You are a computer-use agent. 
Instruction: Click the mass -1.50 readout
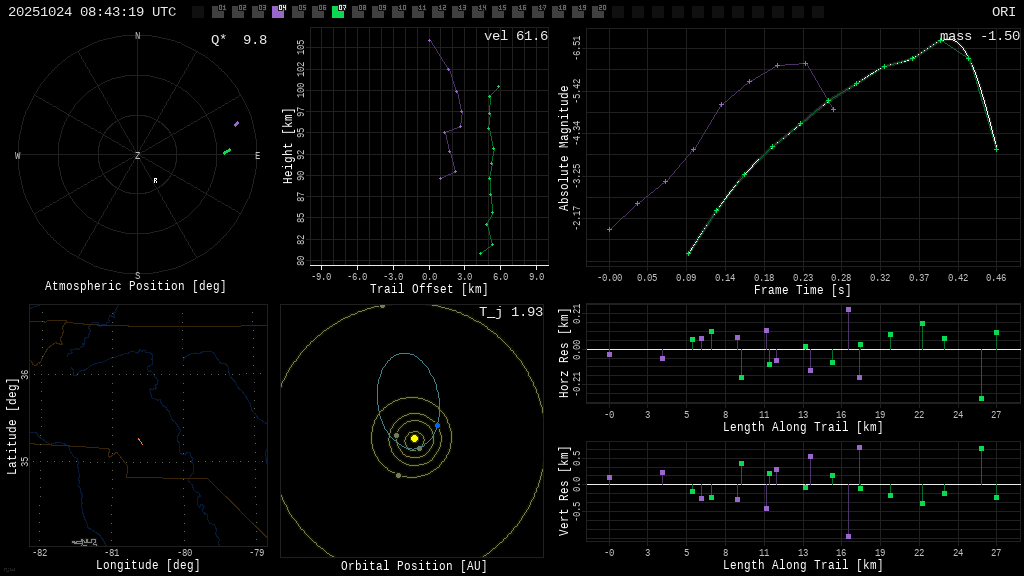coord(979,37)
